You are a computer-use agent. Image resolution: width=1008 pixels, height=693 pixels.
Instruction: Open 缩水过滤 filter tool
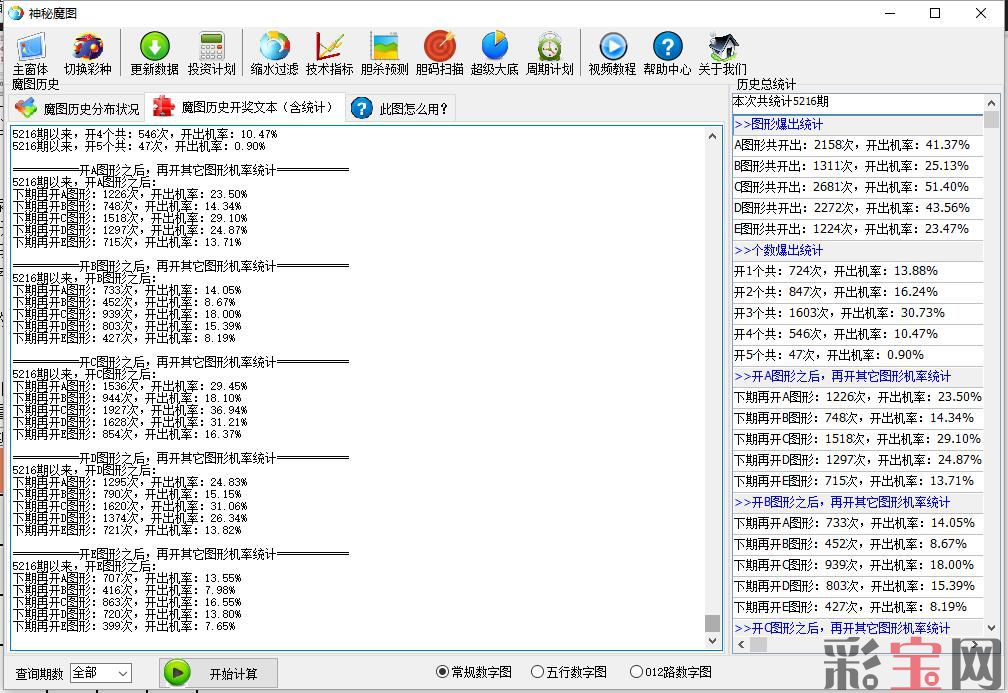pos(274,53)
